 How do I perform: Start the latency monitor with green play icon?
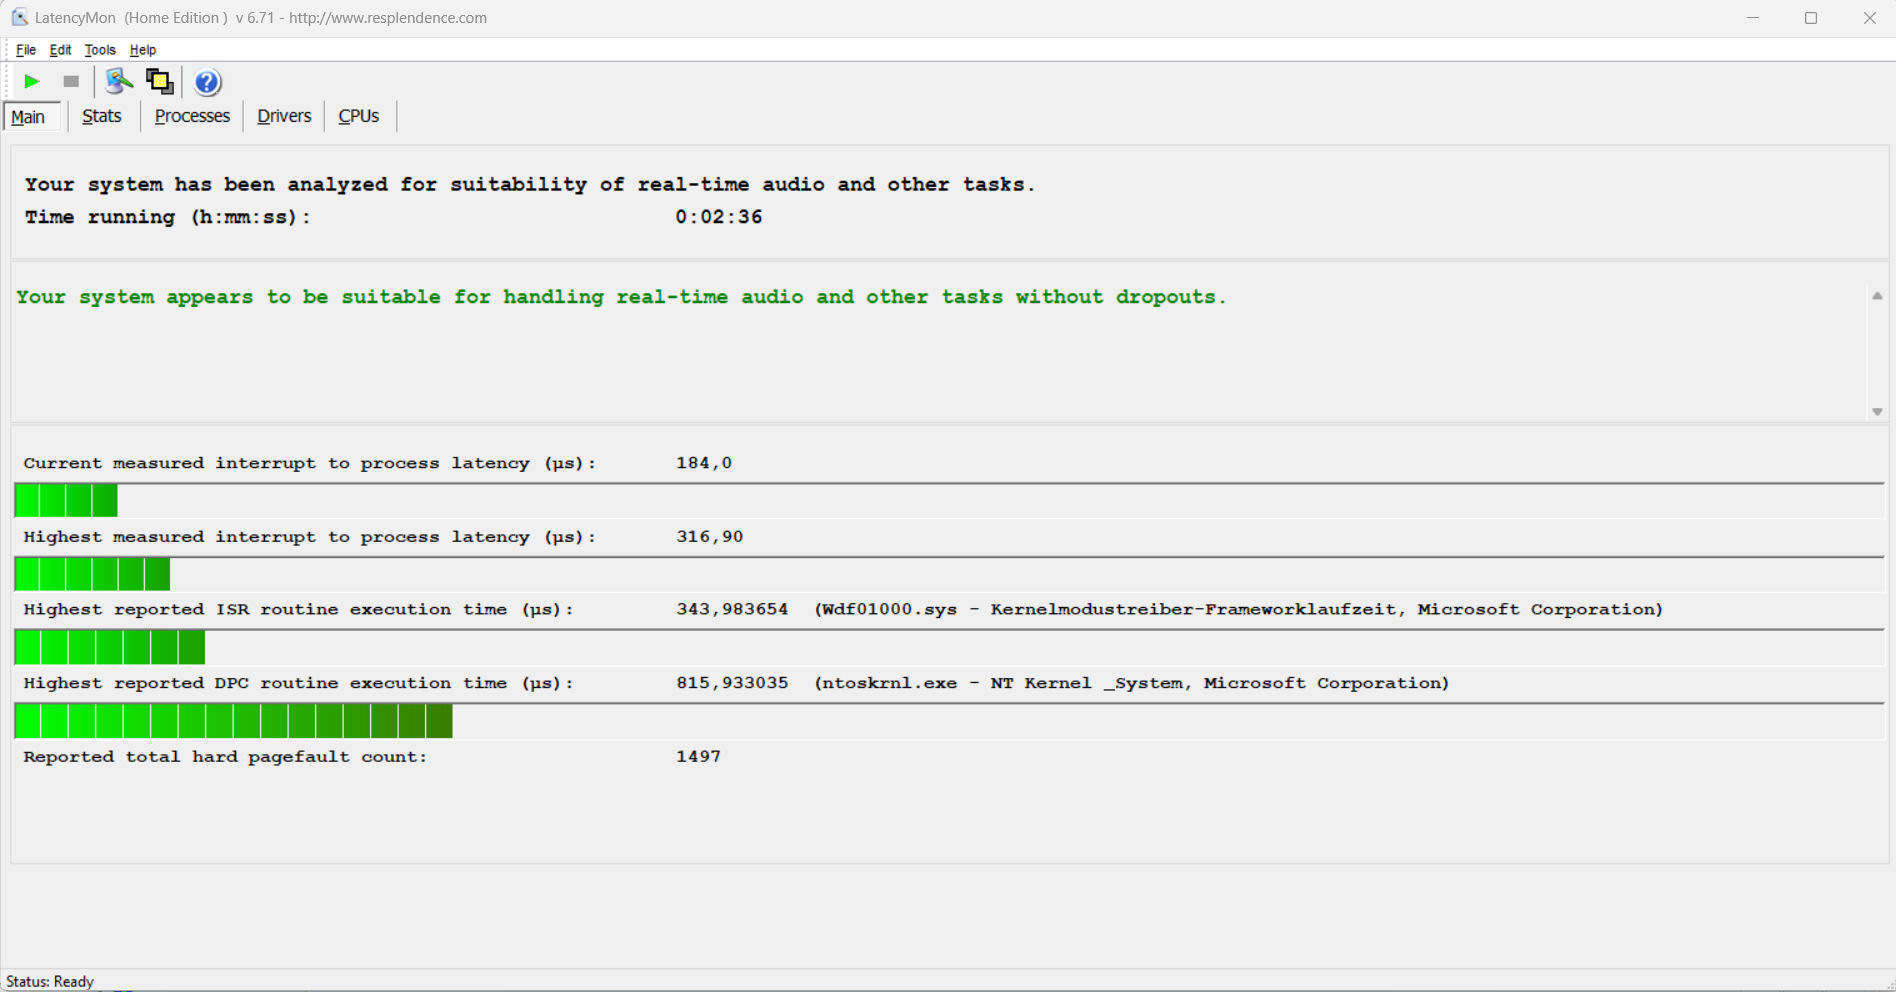click(32, 82)
